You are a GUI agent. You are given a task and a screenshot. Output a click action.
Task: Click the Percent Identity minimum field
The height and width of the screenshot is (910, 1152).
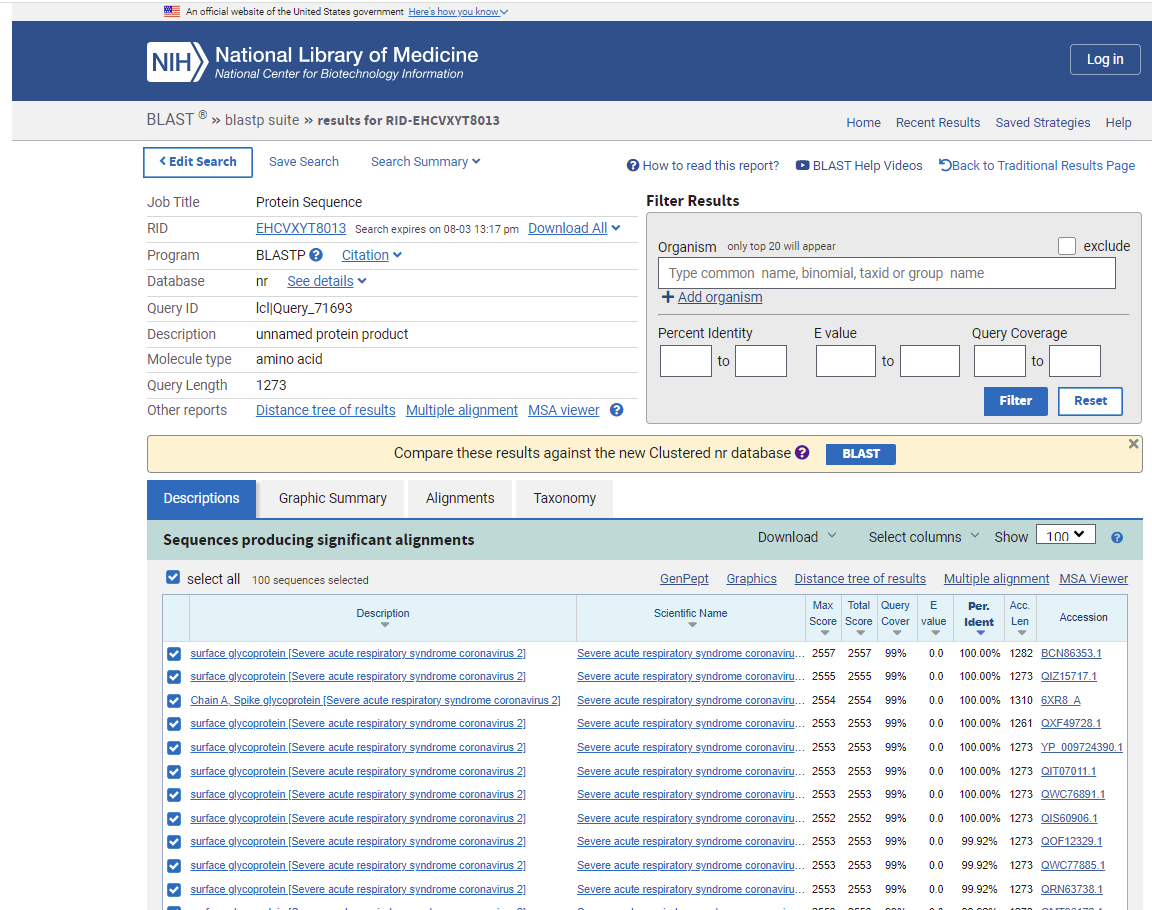pyautogui.click(x=685, y=361)
